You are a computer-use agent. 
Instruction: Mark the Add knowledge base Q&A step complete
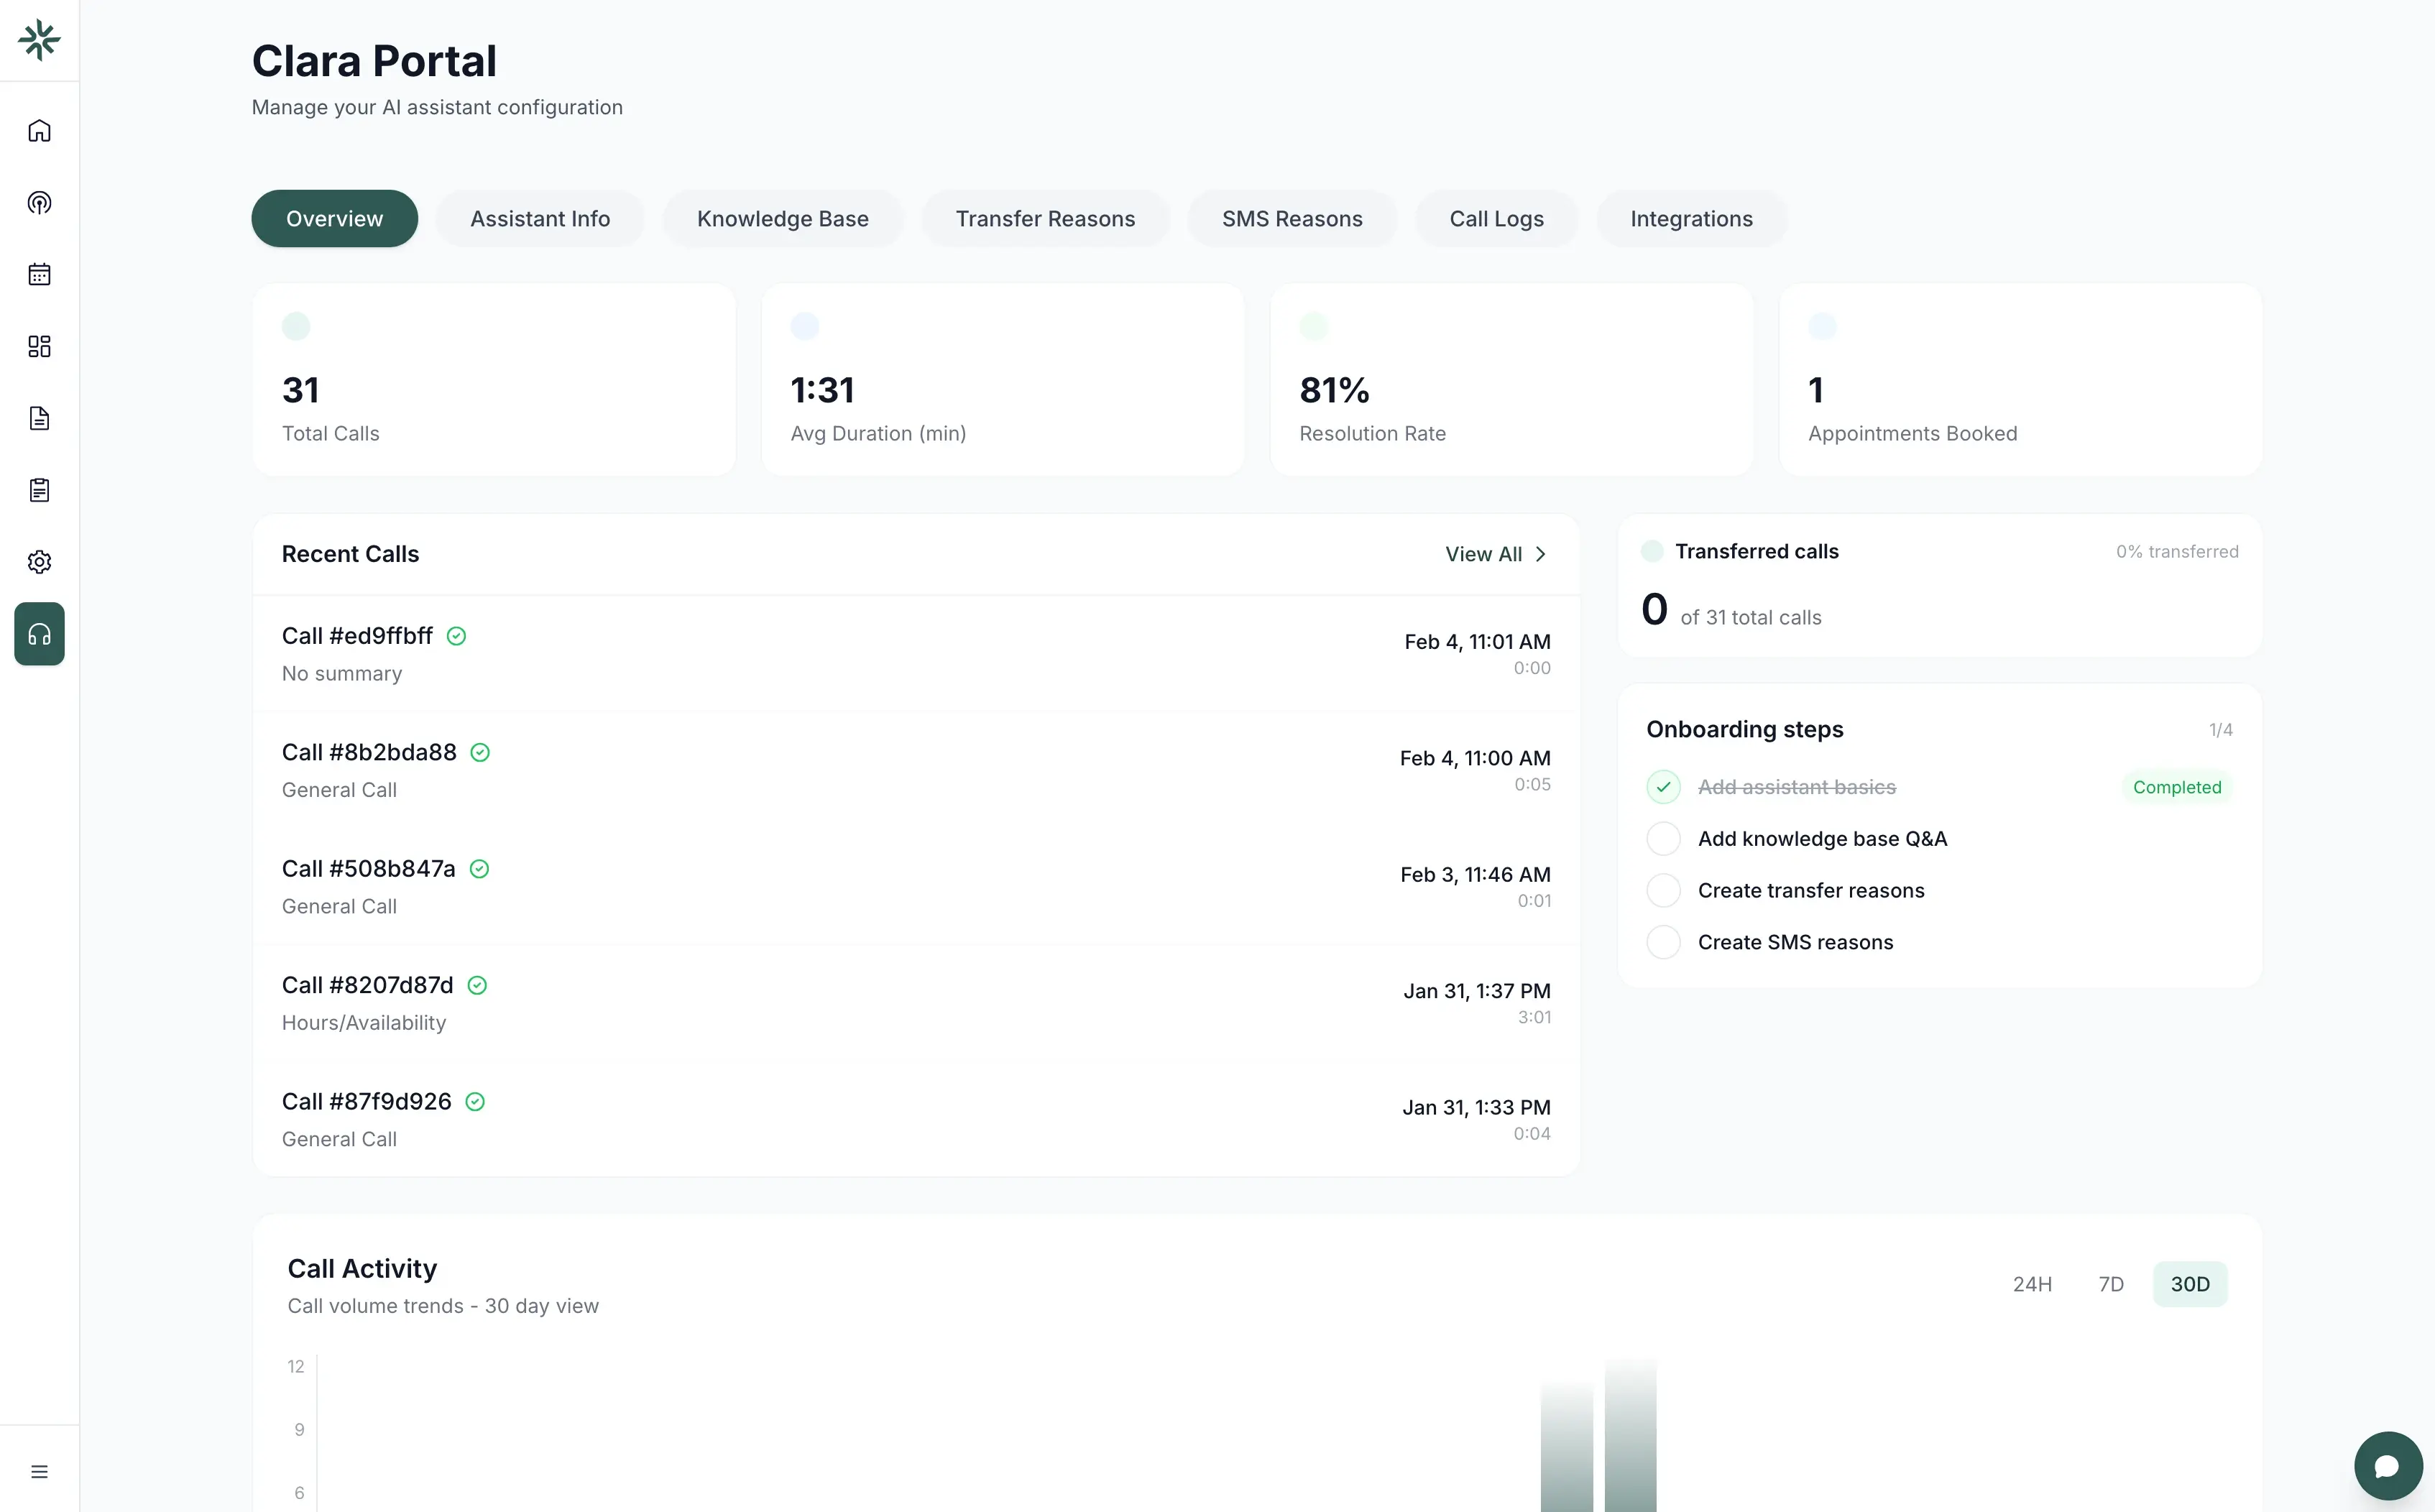tap(1663, 838)
